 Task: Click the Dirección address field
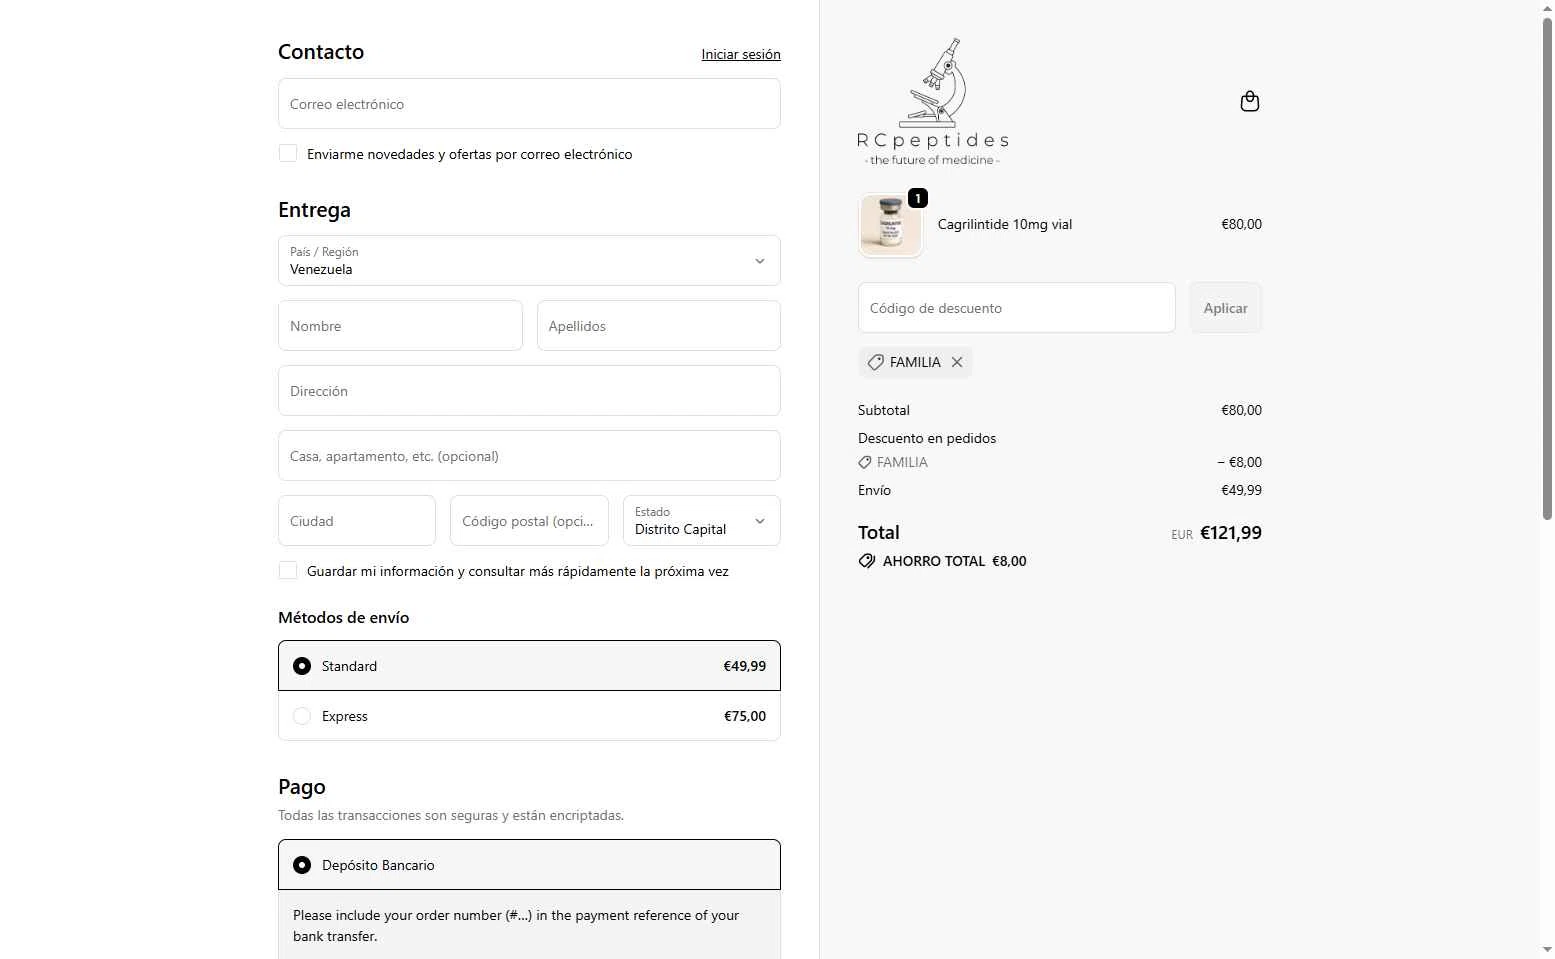529,391
